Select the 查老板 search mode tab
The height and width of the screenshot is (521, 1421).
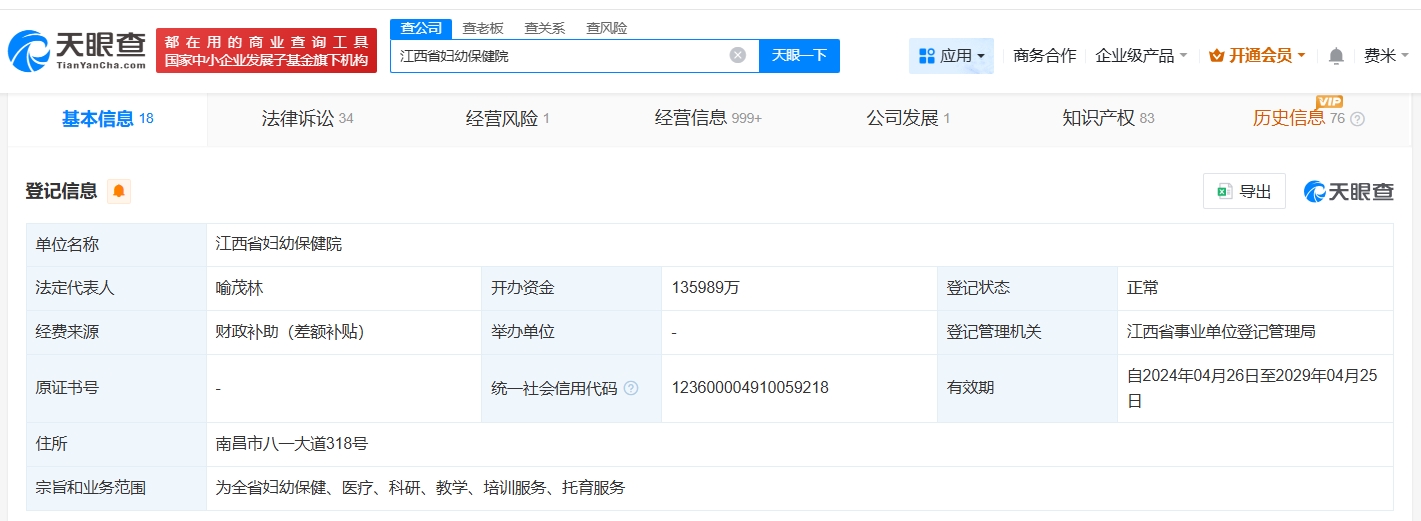[x=483, y=28]
